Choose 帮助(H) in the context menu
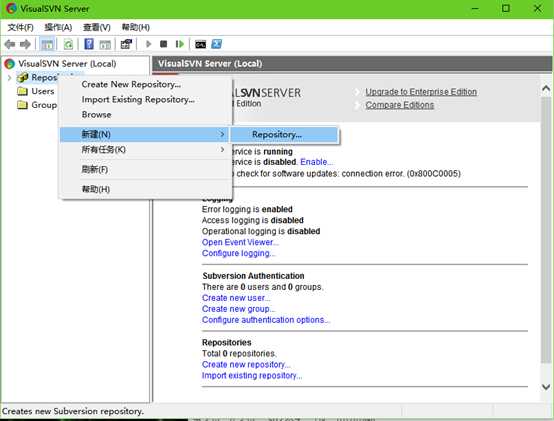This screenshot has height=421, width=554. 146,189
